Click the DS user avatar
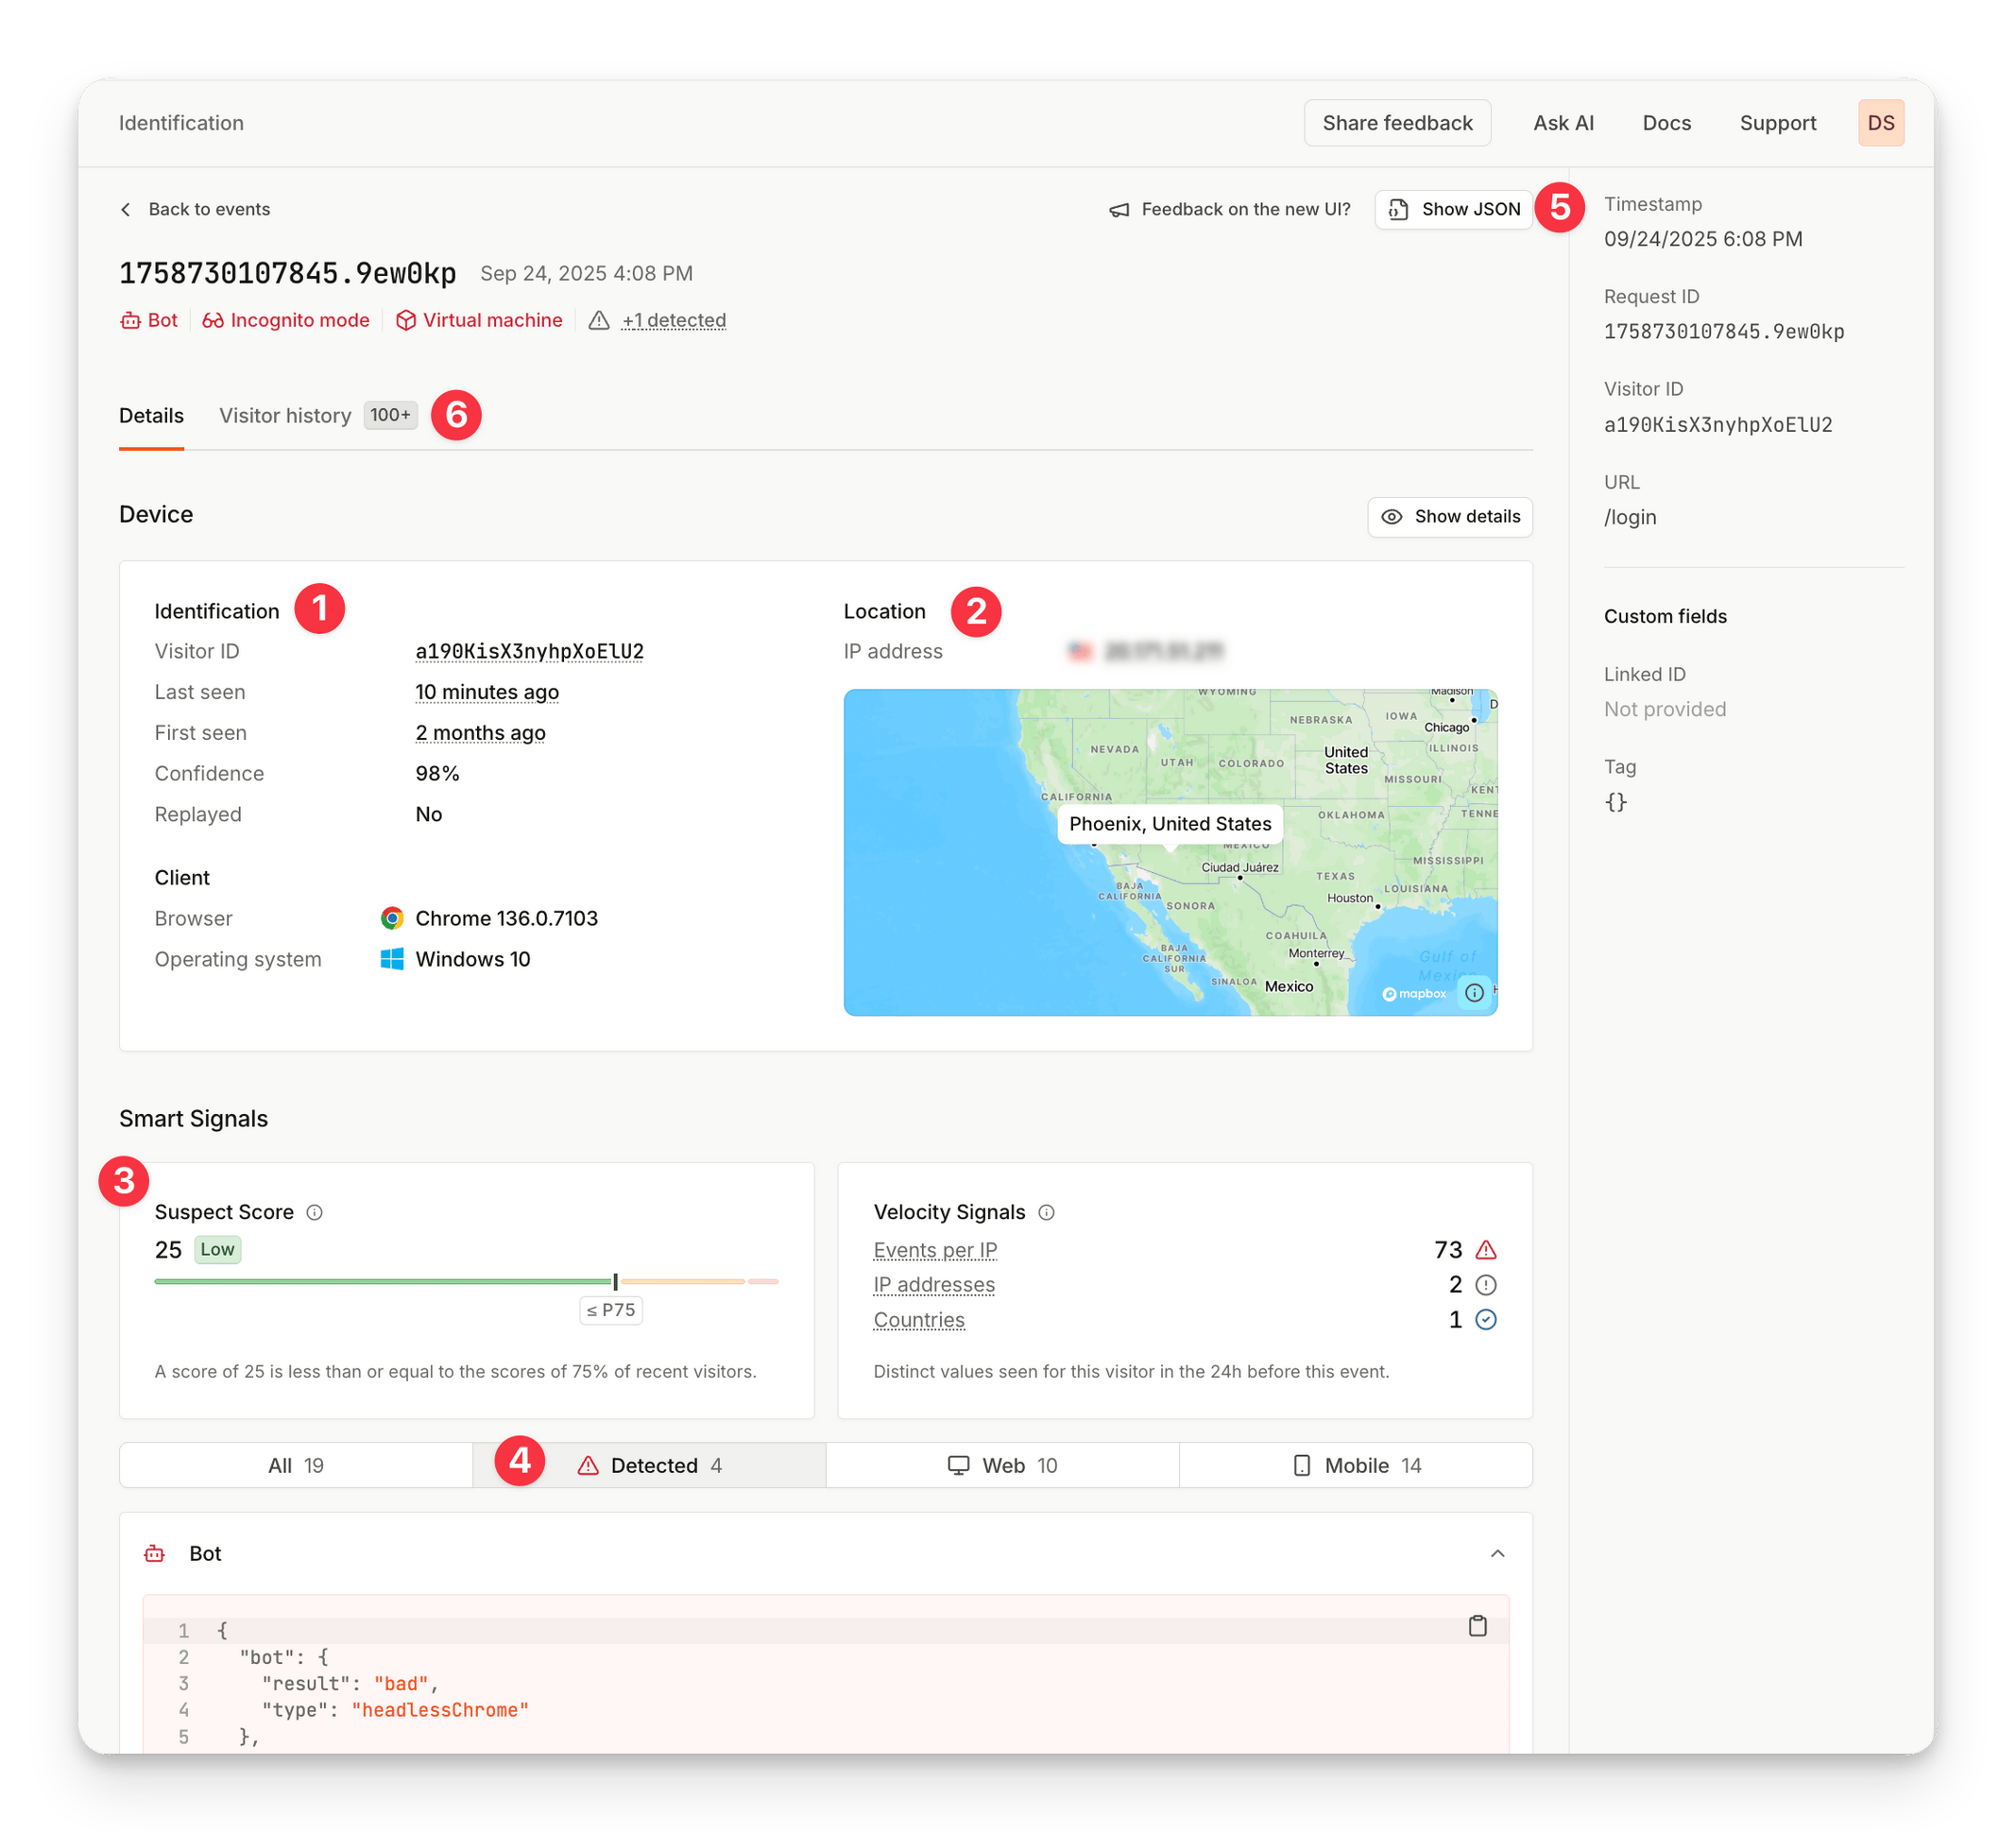Viewport: 2016px width, 1833px height. (1882, 123)
